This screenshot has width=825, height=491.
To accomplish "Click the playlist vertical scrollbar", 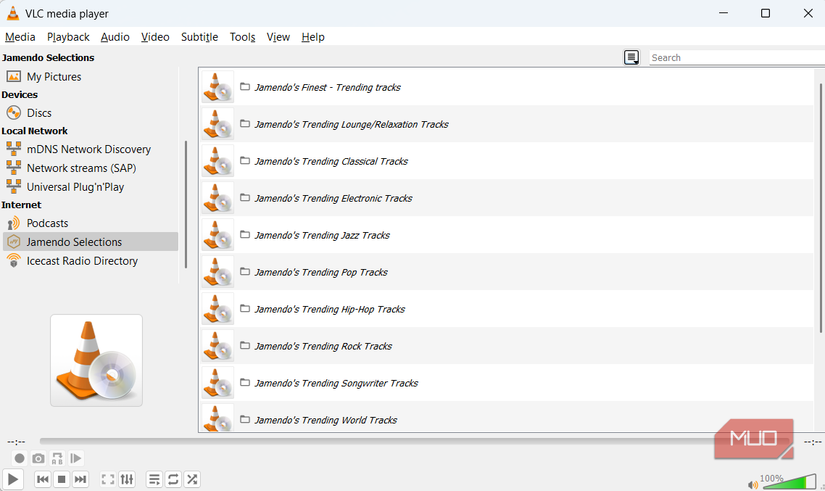I will (x=821, y=208).
